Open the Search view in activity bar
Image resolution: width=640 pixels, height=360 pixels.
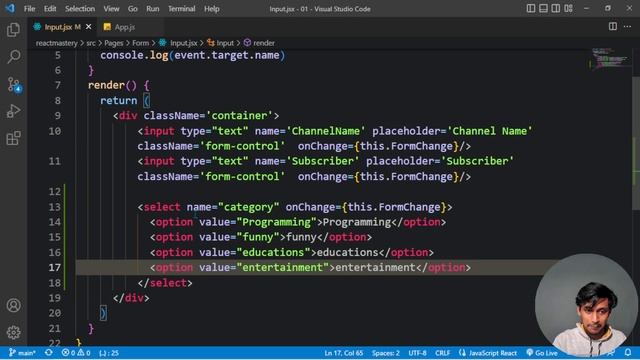13,57
